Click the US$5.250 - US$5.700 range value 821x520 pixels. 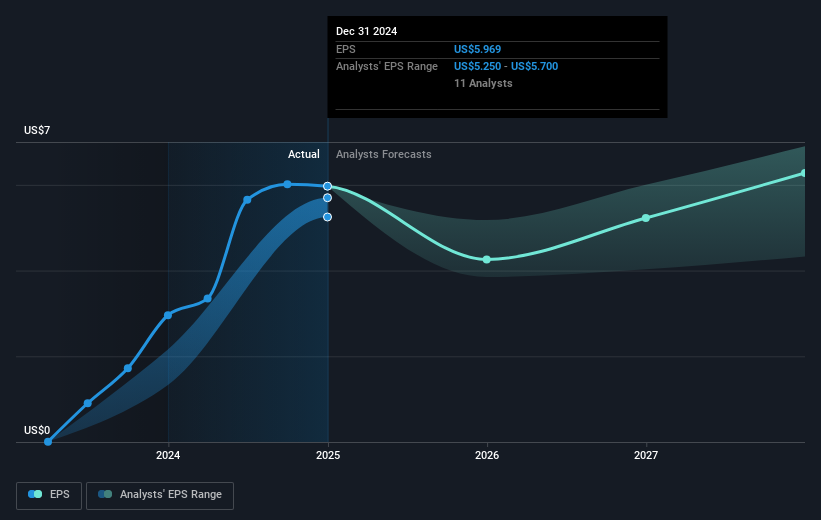point(506,67)
